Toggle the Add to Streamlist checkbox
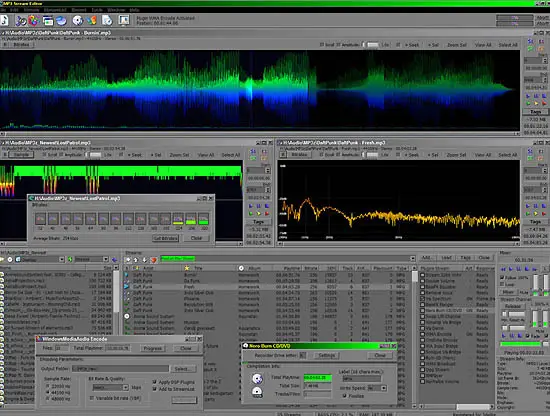 click(x=154, y=389)
